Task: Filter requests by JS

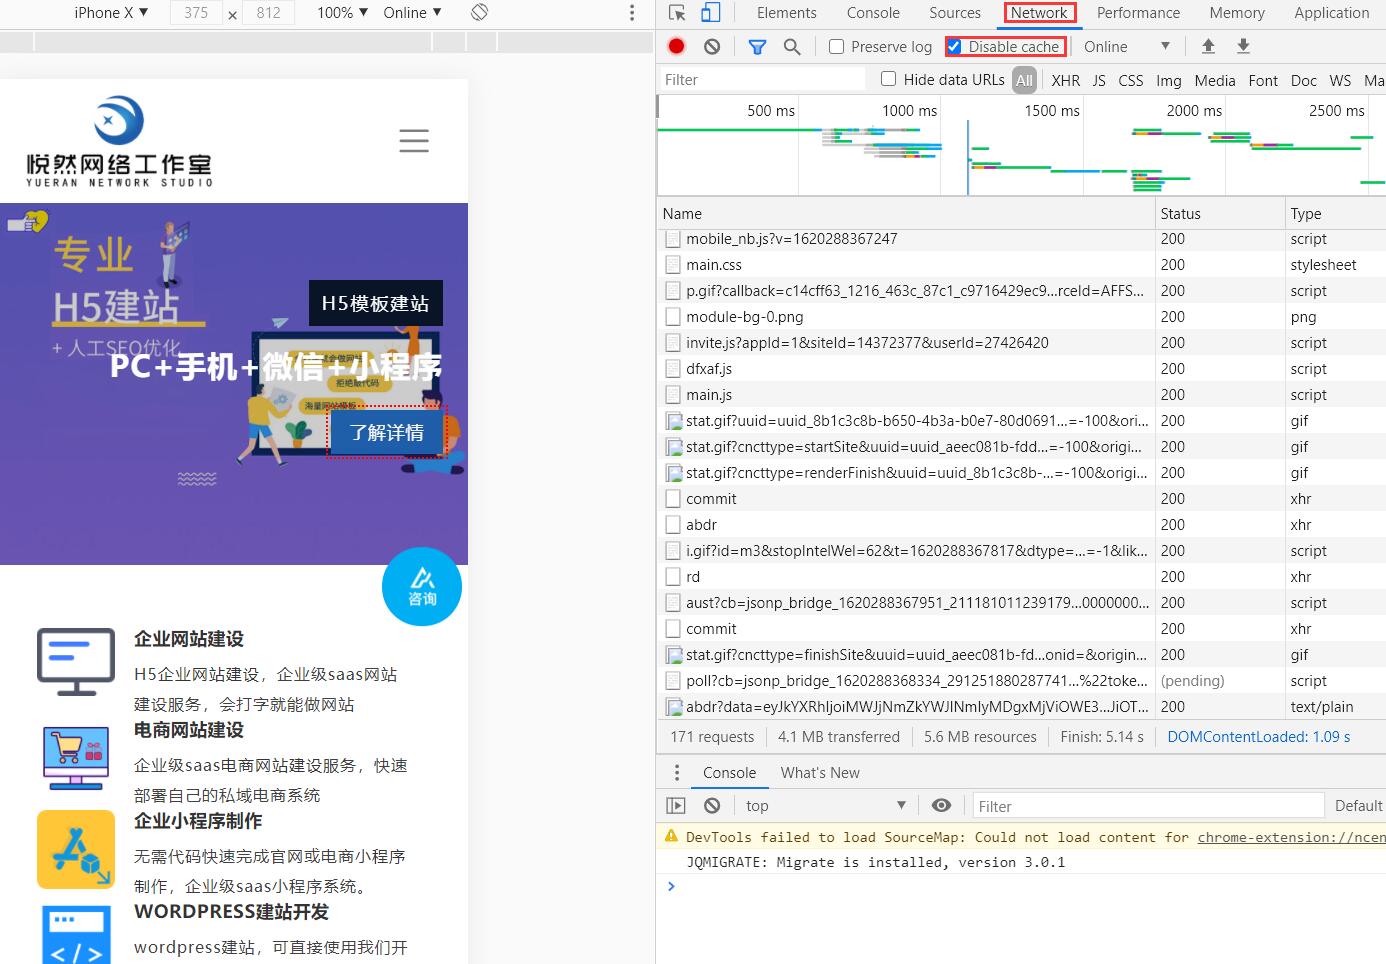Action: (1099, 80)
